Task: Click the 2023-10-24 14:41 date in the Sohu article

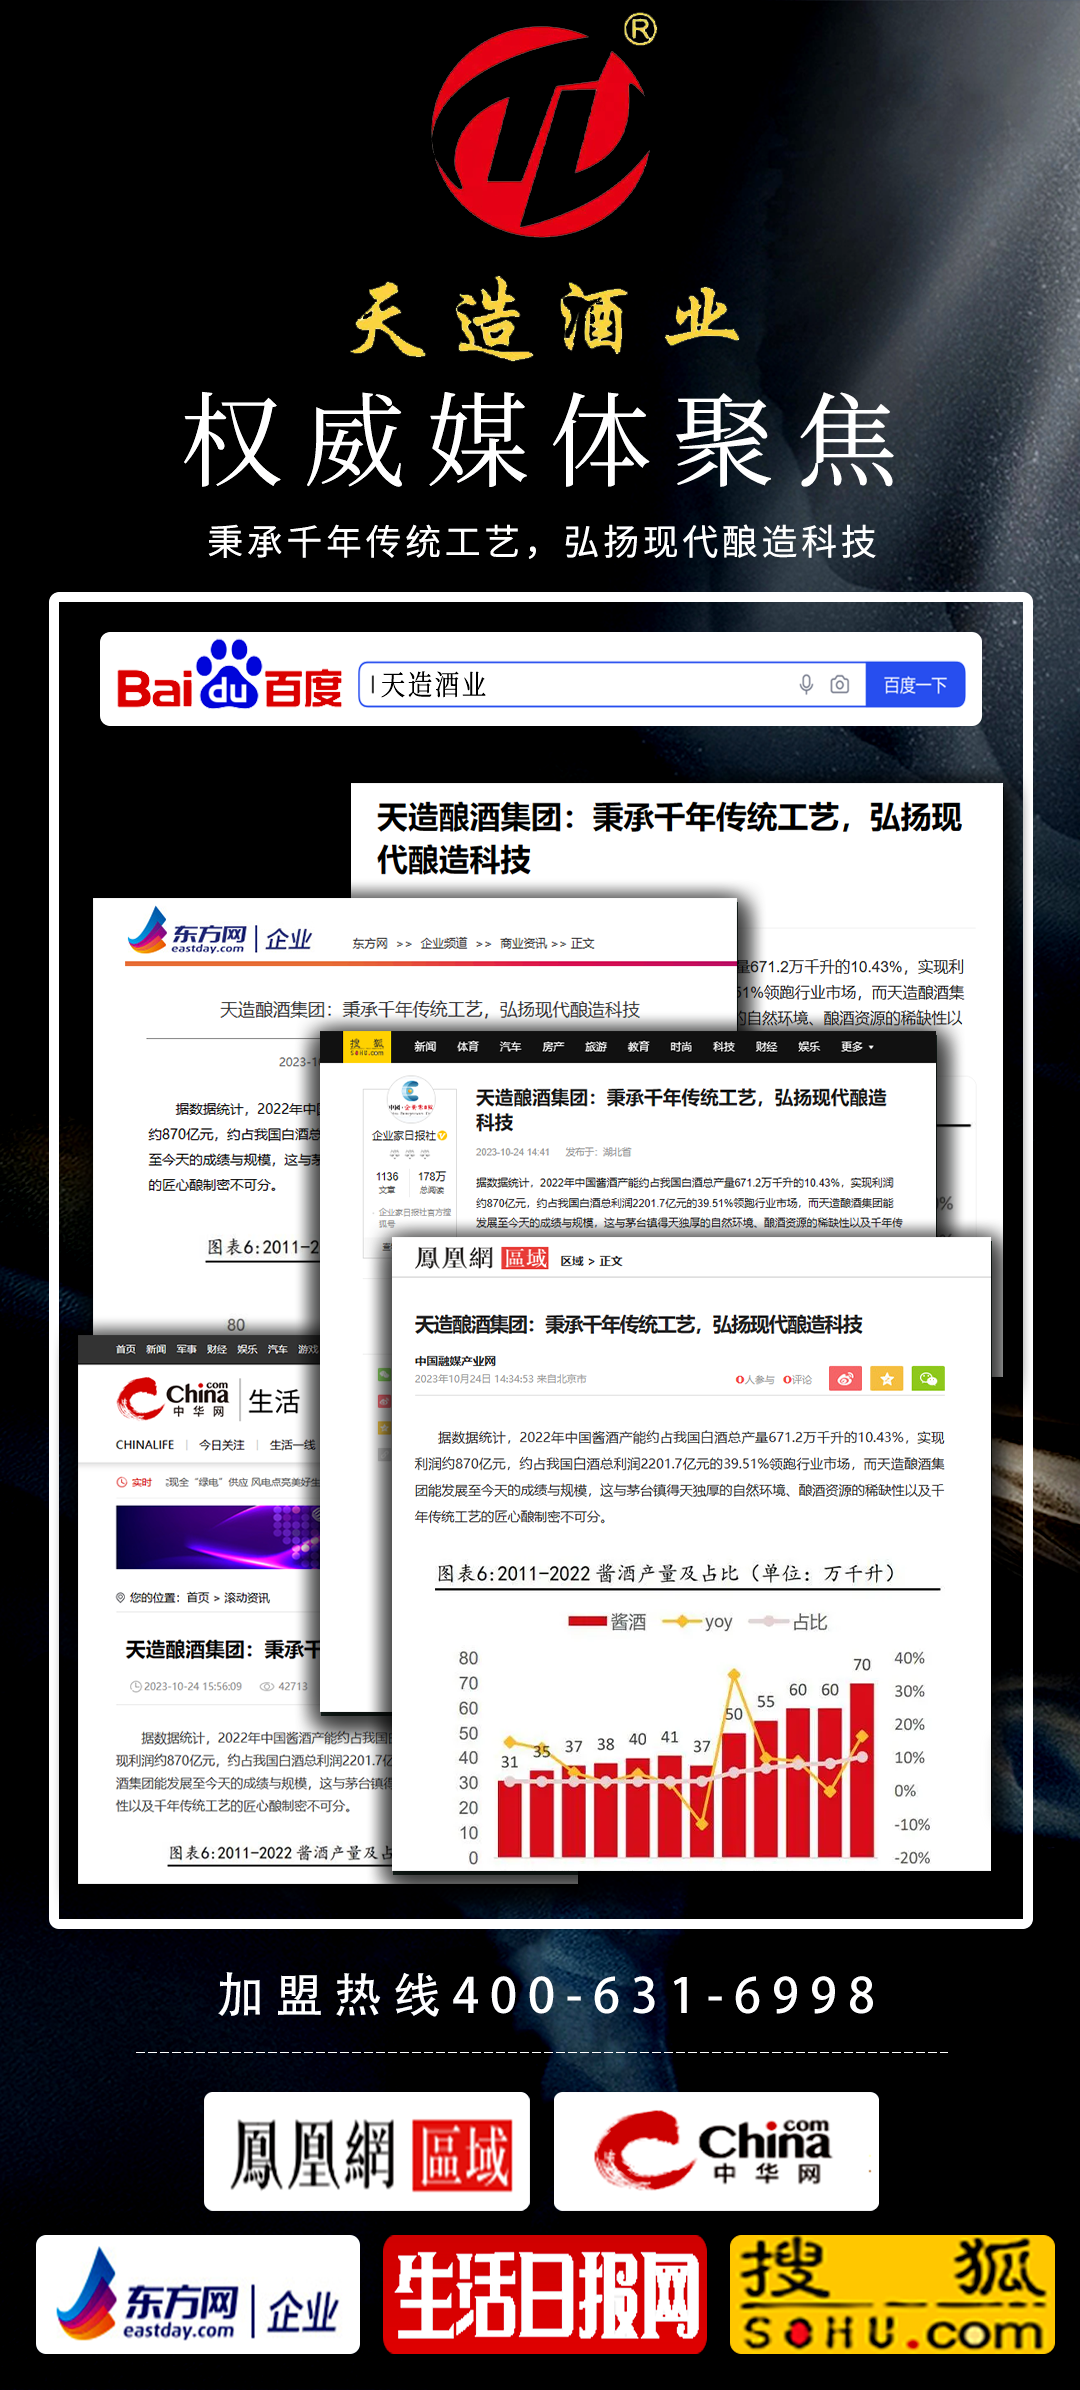Action: point(513,1152)
